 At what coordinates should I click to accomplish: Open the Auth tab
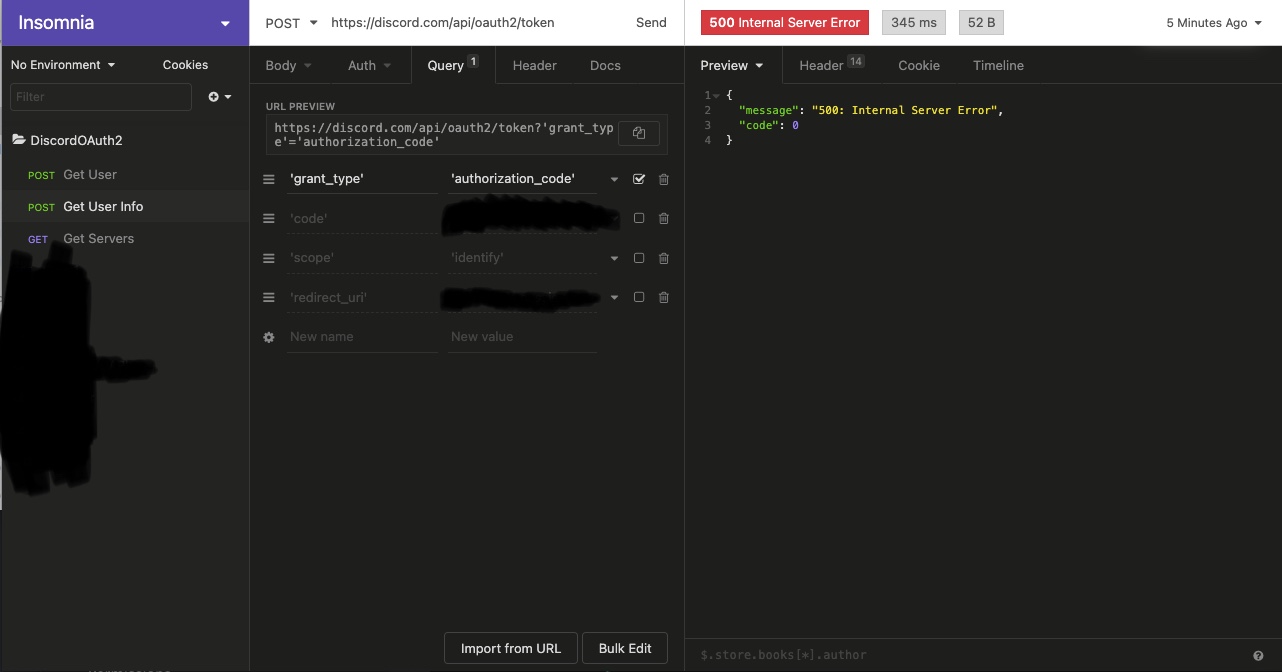tap(368, 65)
